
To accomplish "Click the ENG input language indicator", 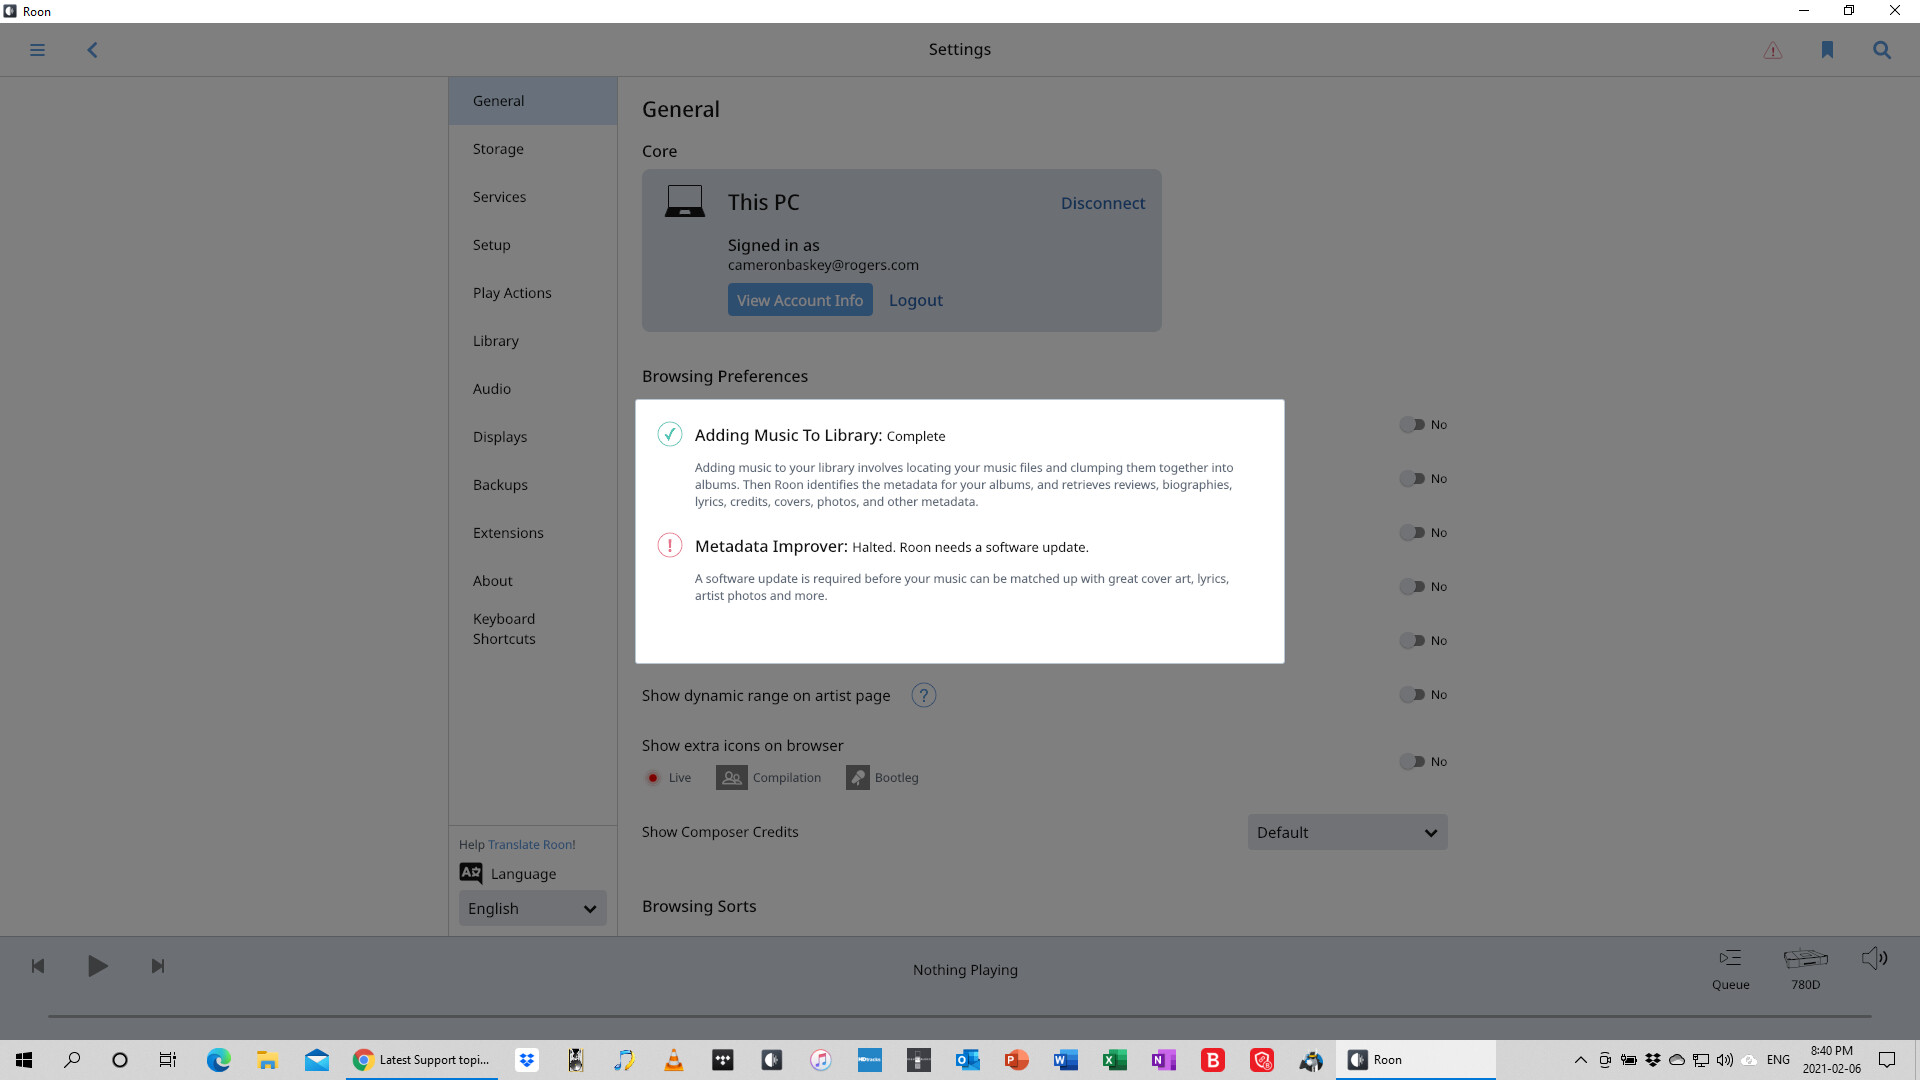I will pos(1778,1060).
